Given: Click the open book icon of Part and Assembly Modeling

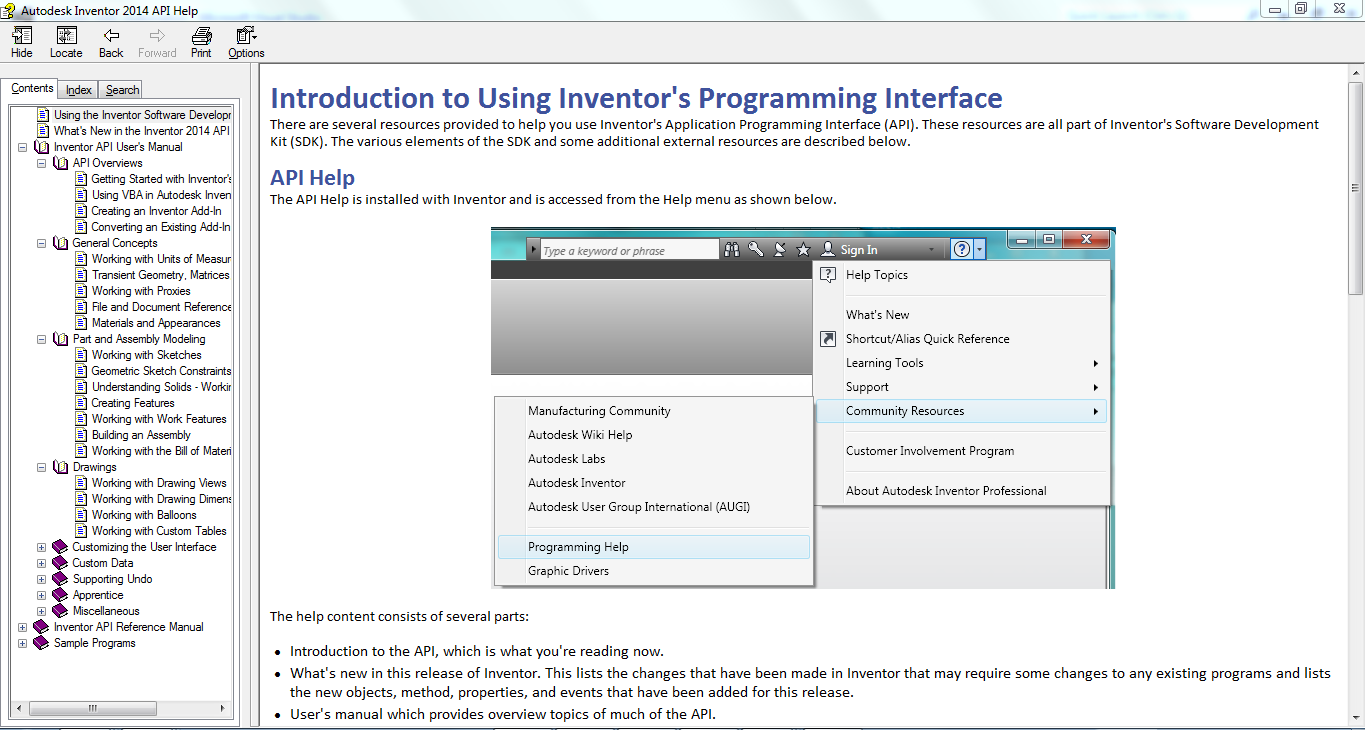Looking at the screenshot, I should [61, 339].
